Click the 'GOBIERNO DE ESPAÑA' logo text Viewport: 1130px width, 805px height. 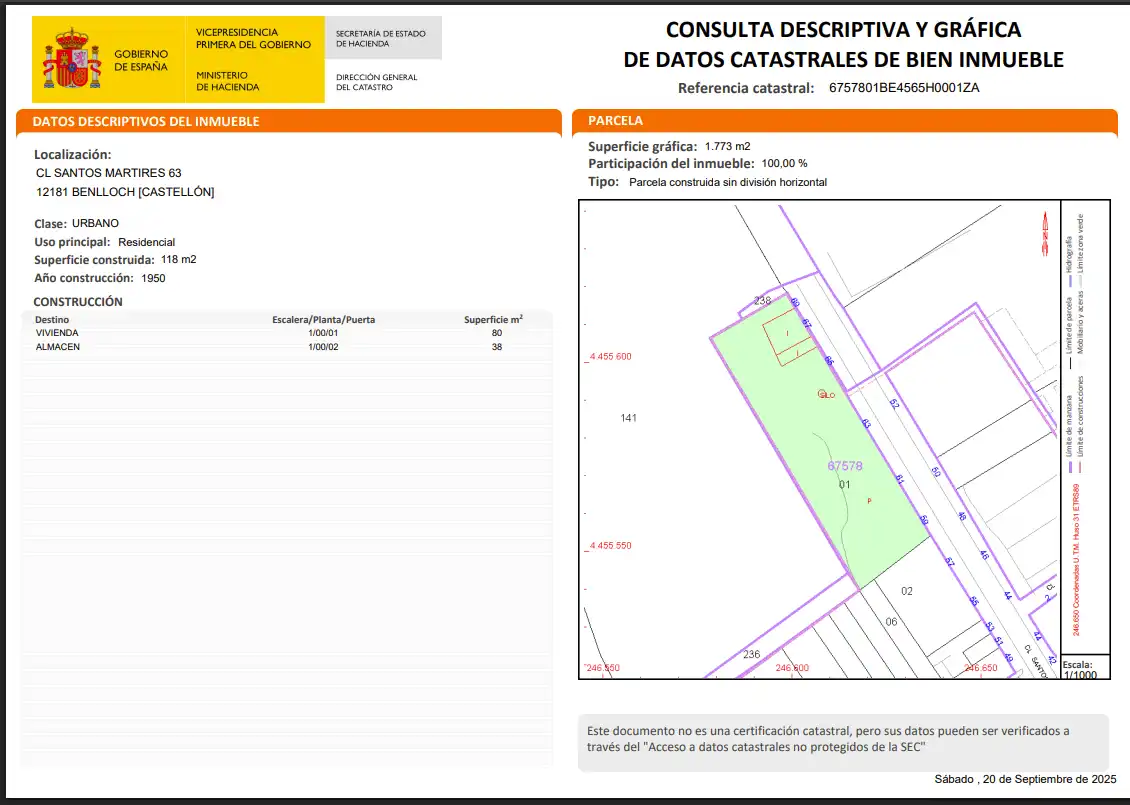(141, 60)
